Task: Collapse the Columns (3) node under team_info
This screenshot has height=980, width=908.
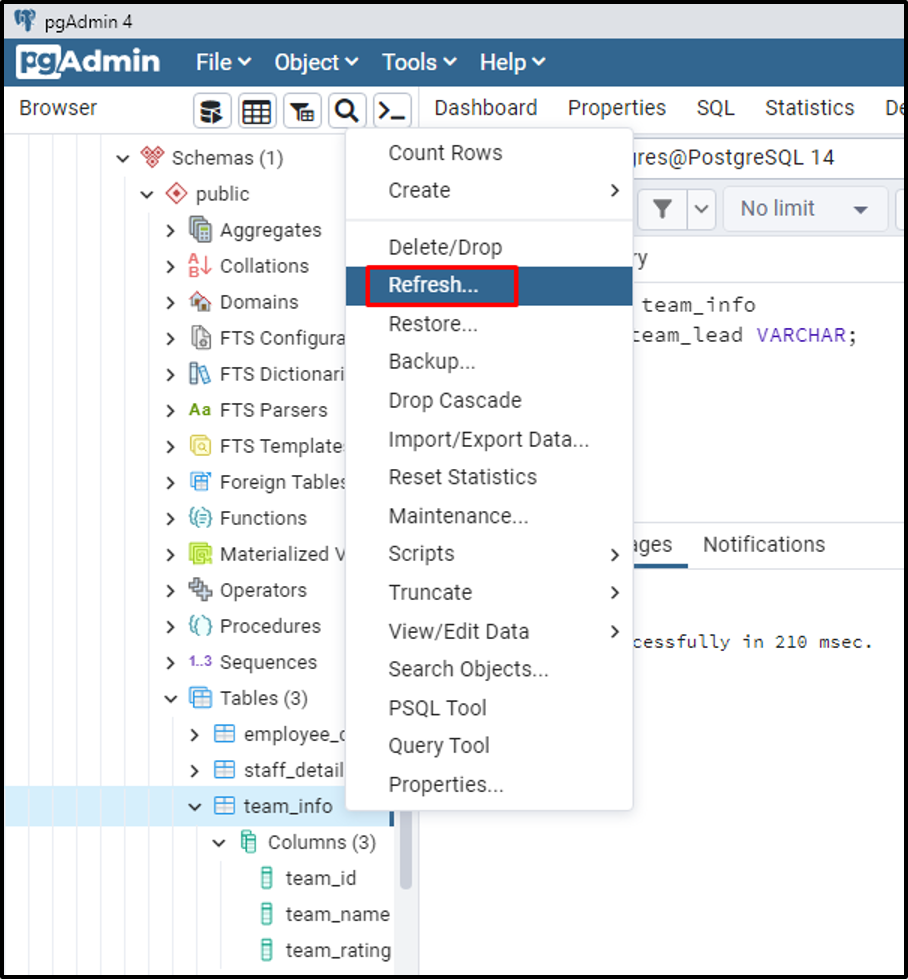Action: (218, 842)
